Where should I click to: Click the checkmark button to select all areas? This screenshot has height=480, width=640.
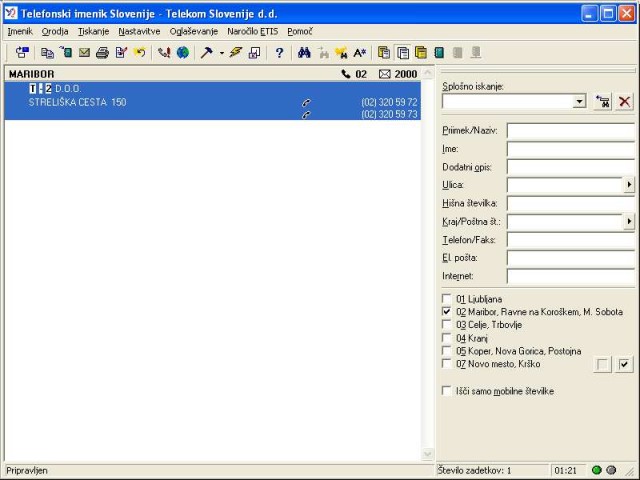pos(624,364)
